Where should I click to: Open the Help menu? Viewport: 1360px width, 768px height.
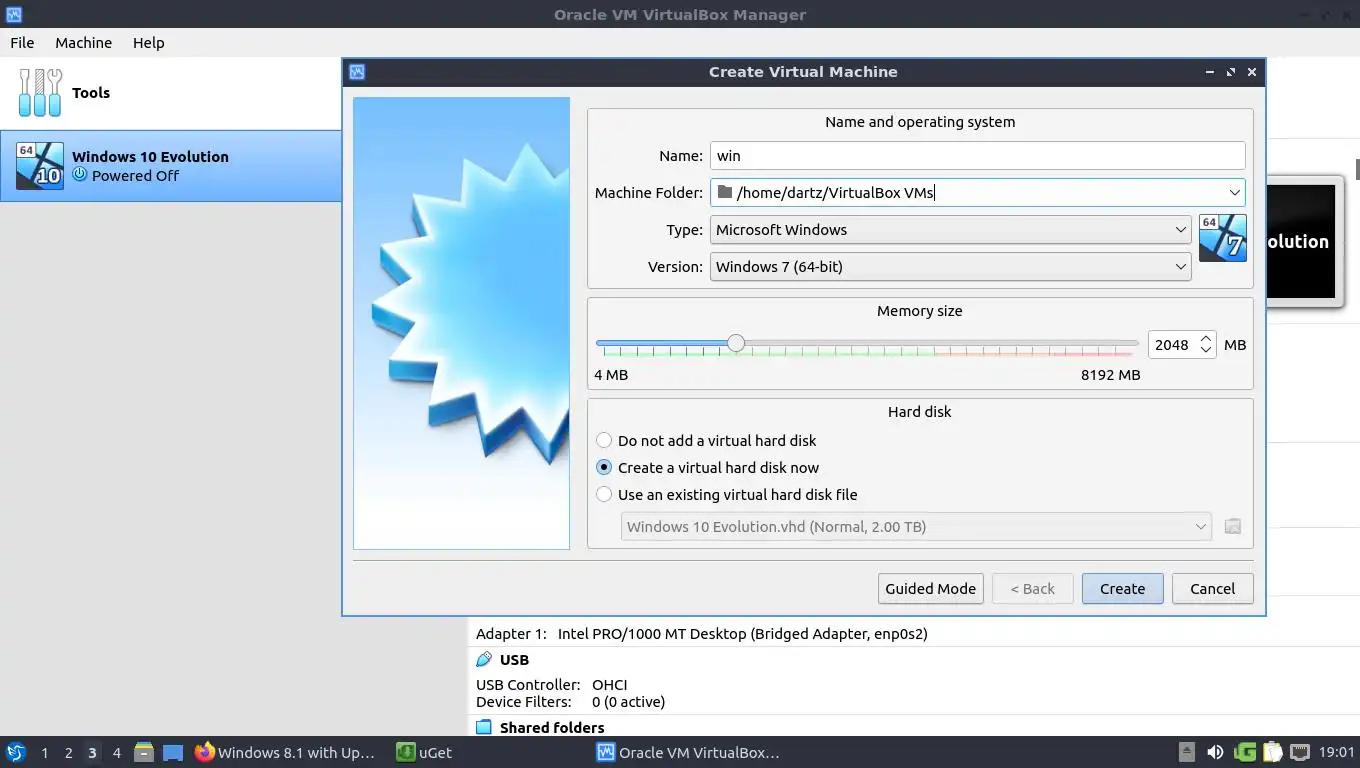148,42
